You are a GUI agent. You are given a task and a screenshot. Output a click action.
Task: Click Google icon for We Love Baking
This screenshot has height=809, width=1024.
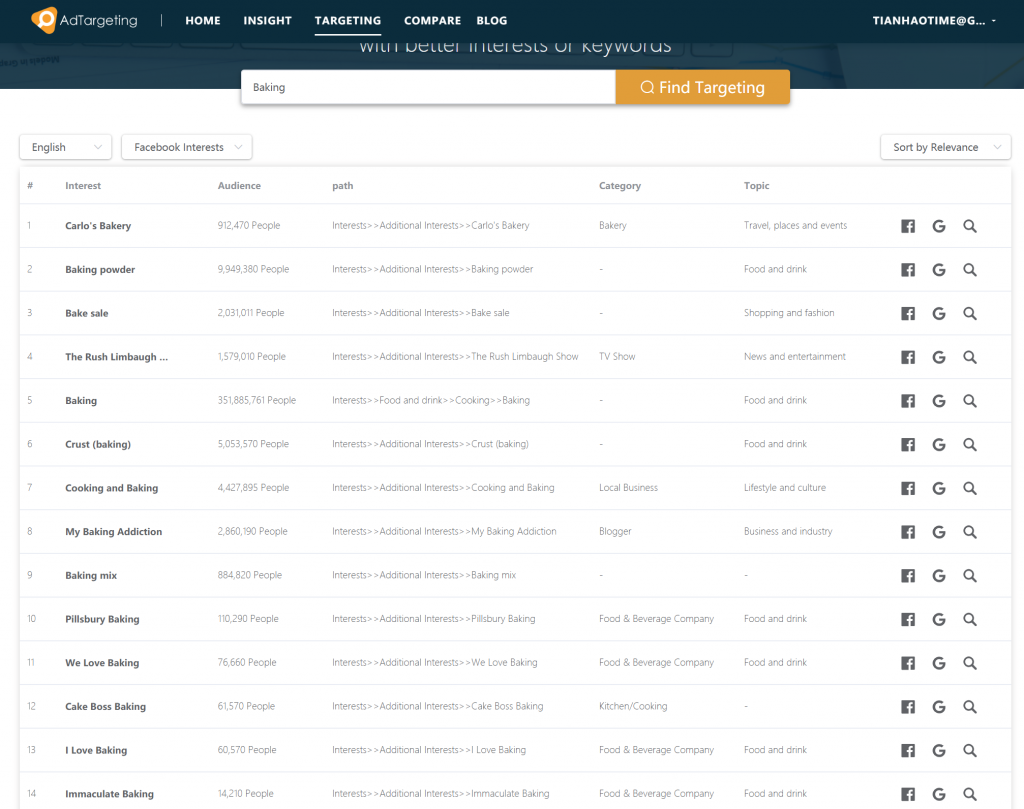coord(938,663)
